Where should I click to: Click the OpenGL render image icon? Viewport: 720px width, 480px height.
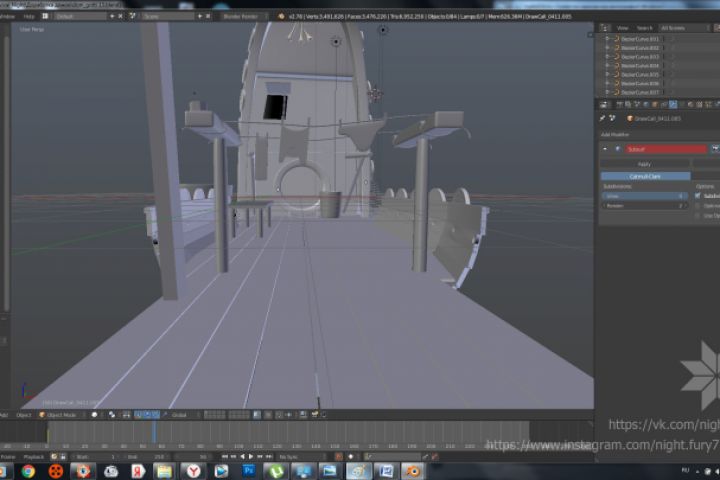303,415
